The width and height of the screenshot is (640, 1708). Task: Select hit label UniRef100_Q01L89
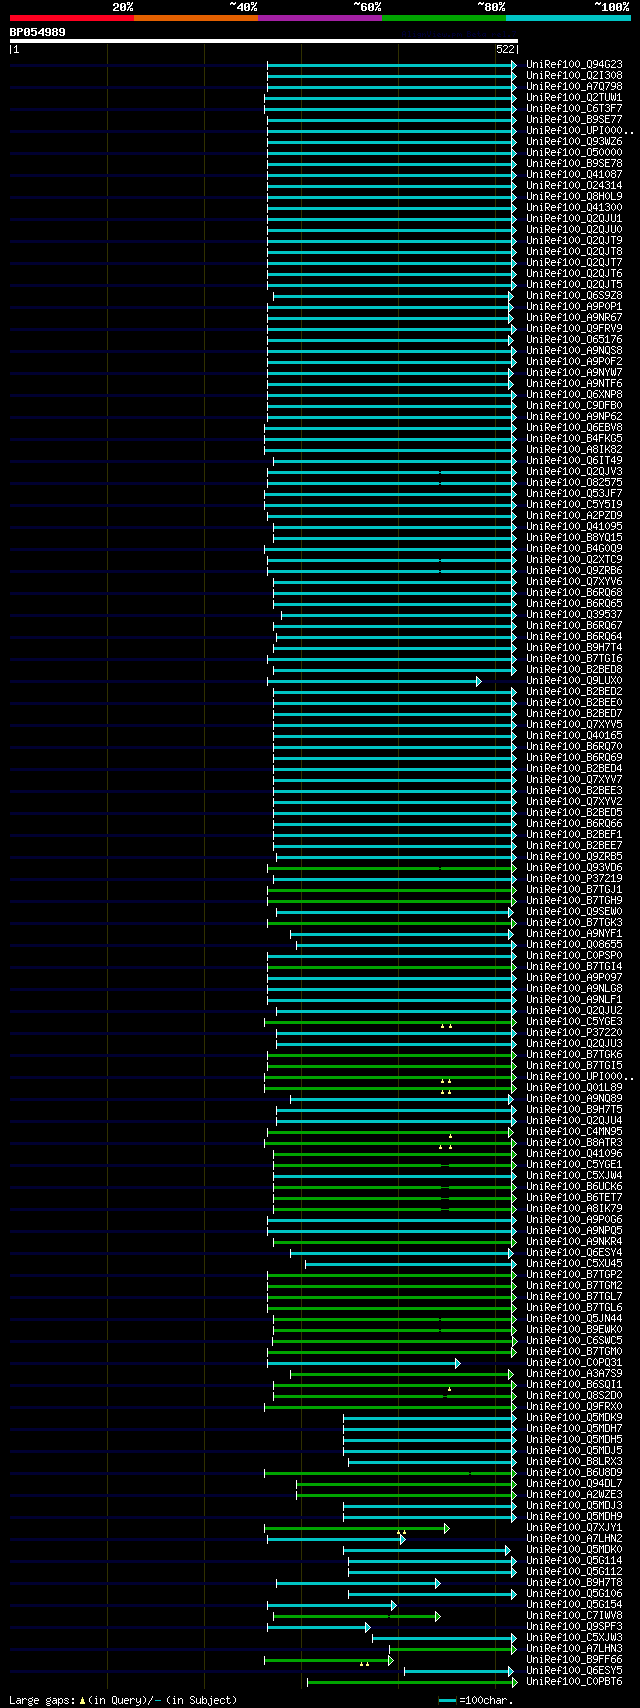click(x=574, y=1088)
